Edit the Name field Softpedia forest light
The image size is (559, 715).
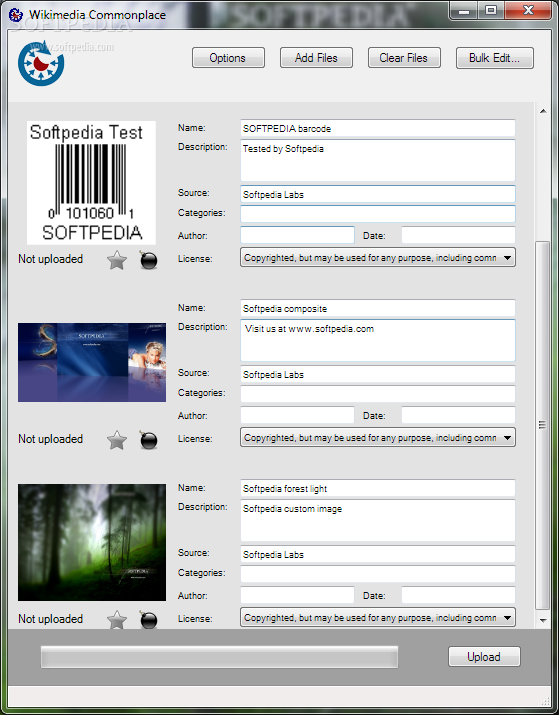pyautogui.click(x=378, y=489)
